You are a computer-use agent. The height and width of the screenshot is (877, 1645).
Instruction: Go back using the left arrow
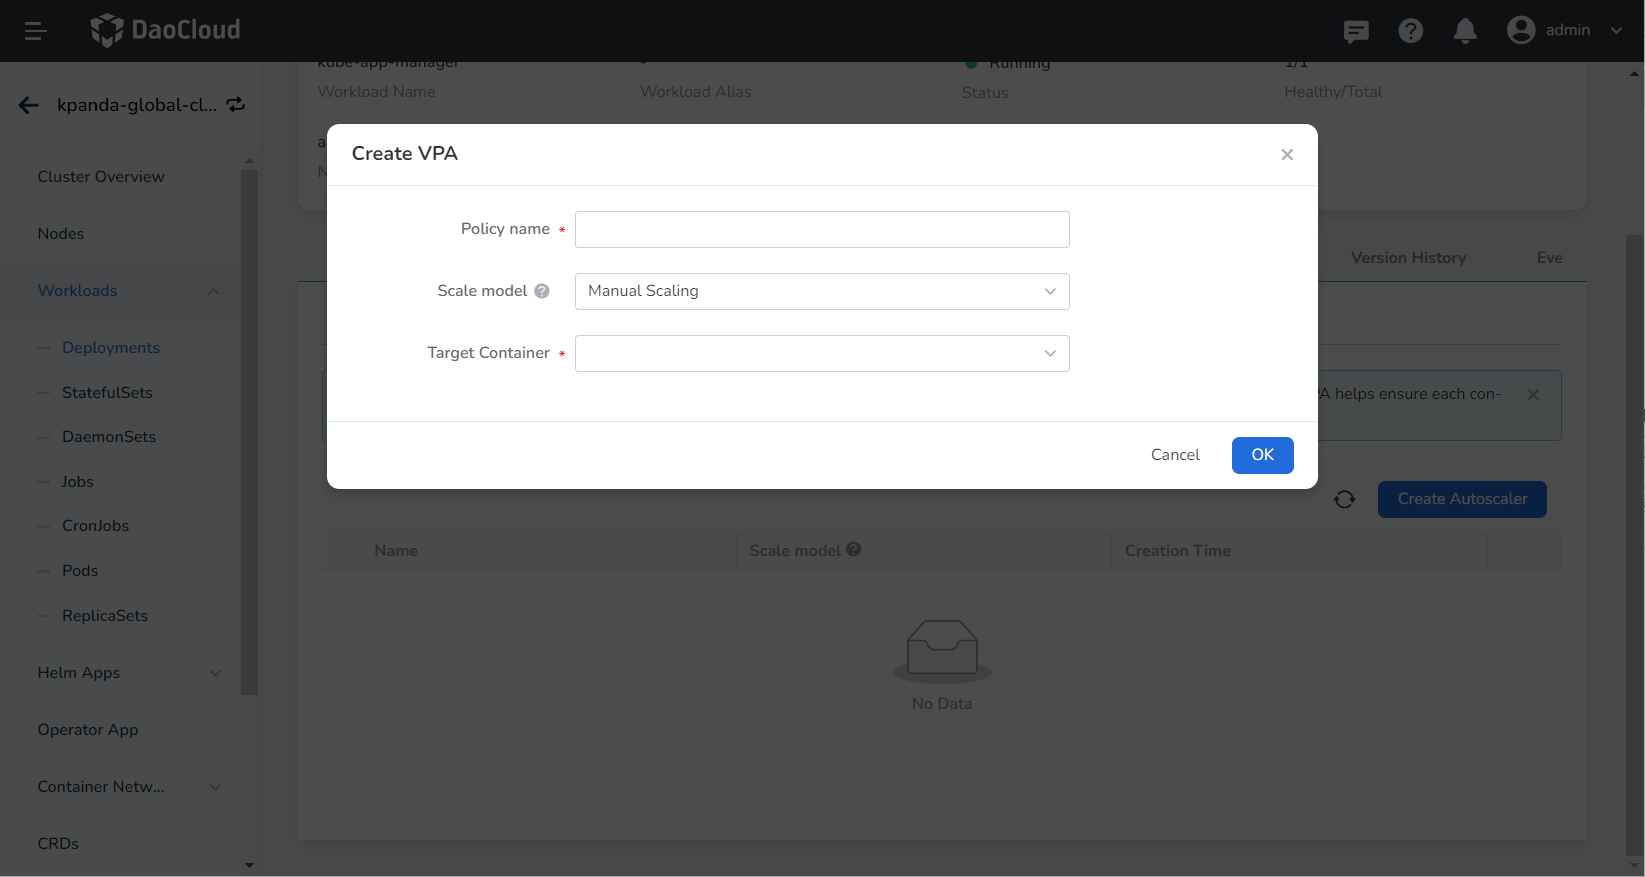[28, 105]
